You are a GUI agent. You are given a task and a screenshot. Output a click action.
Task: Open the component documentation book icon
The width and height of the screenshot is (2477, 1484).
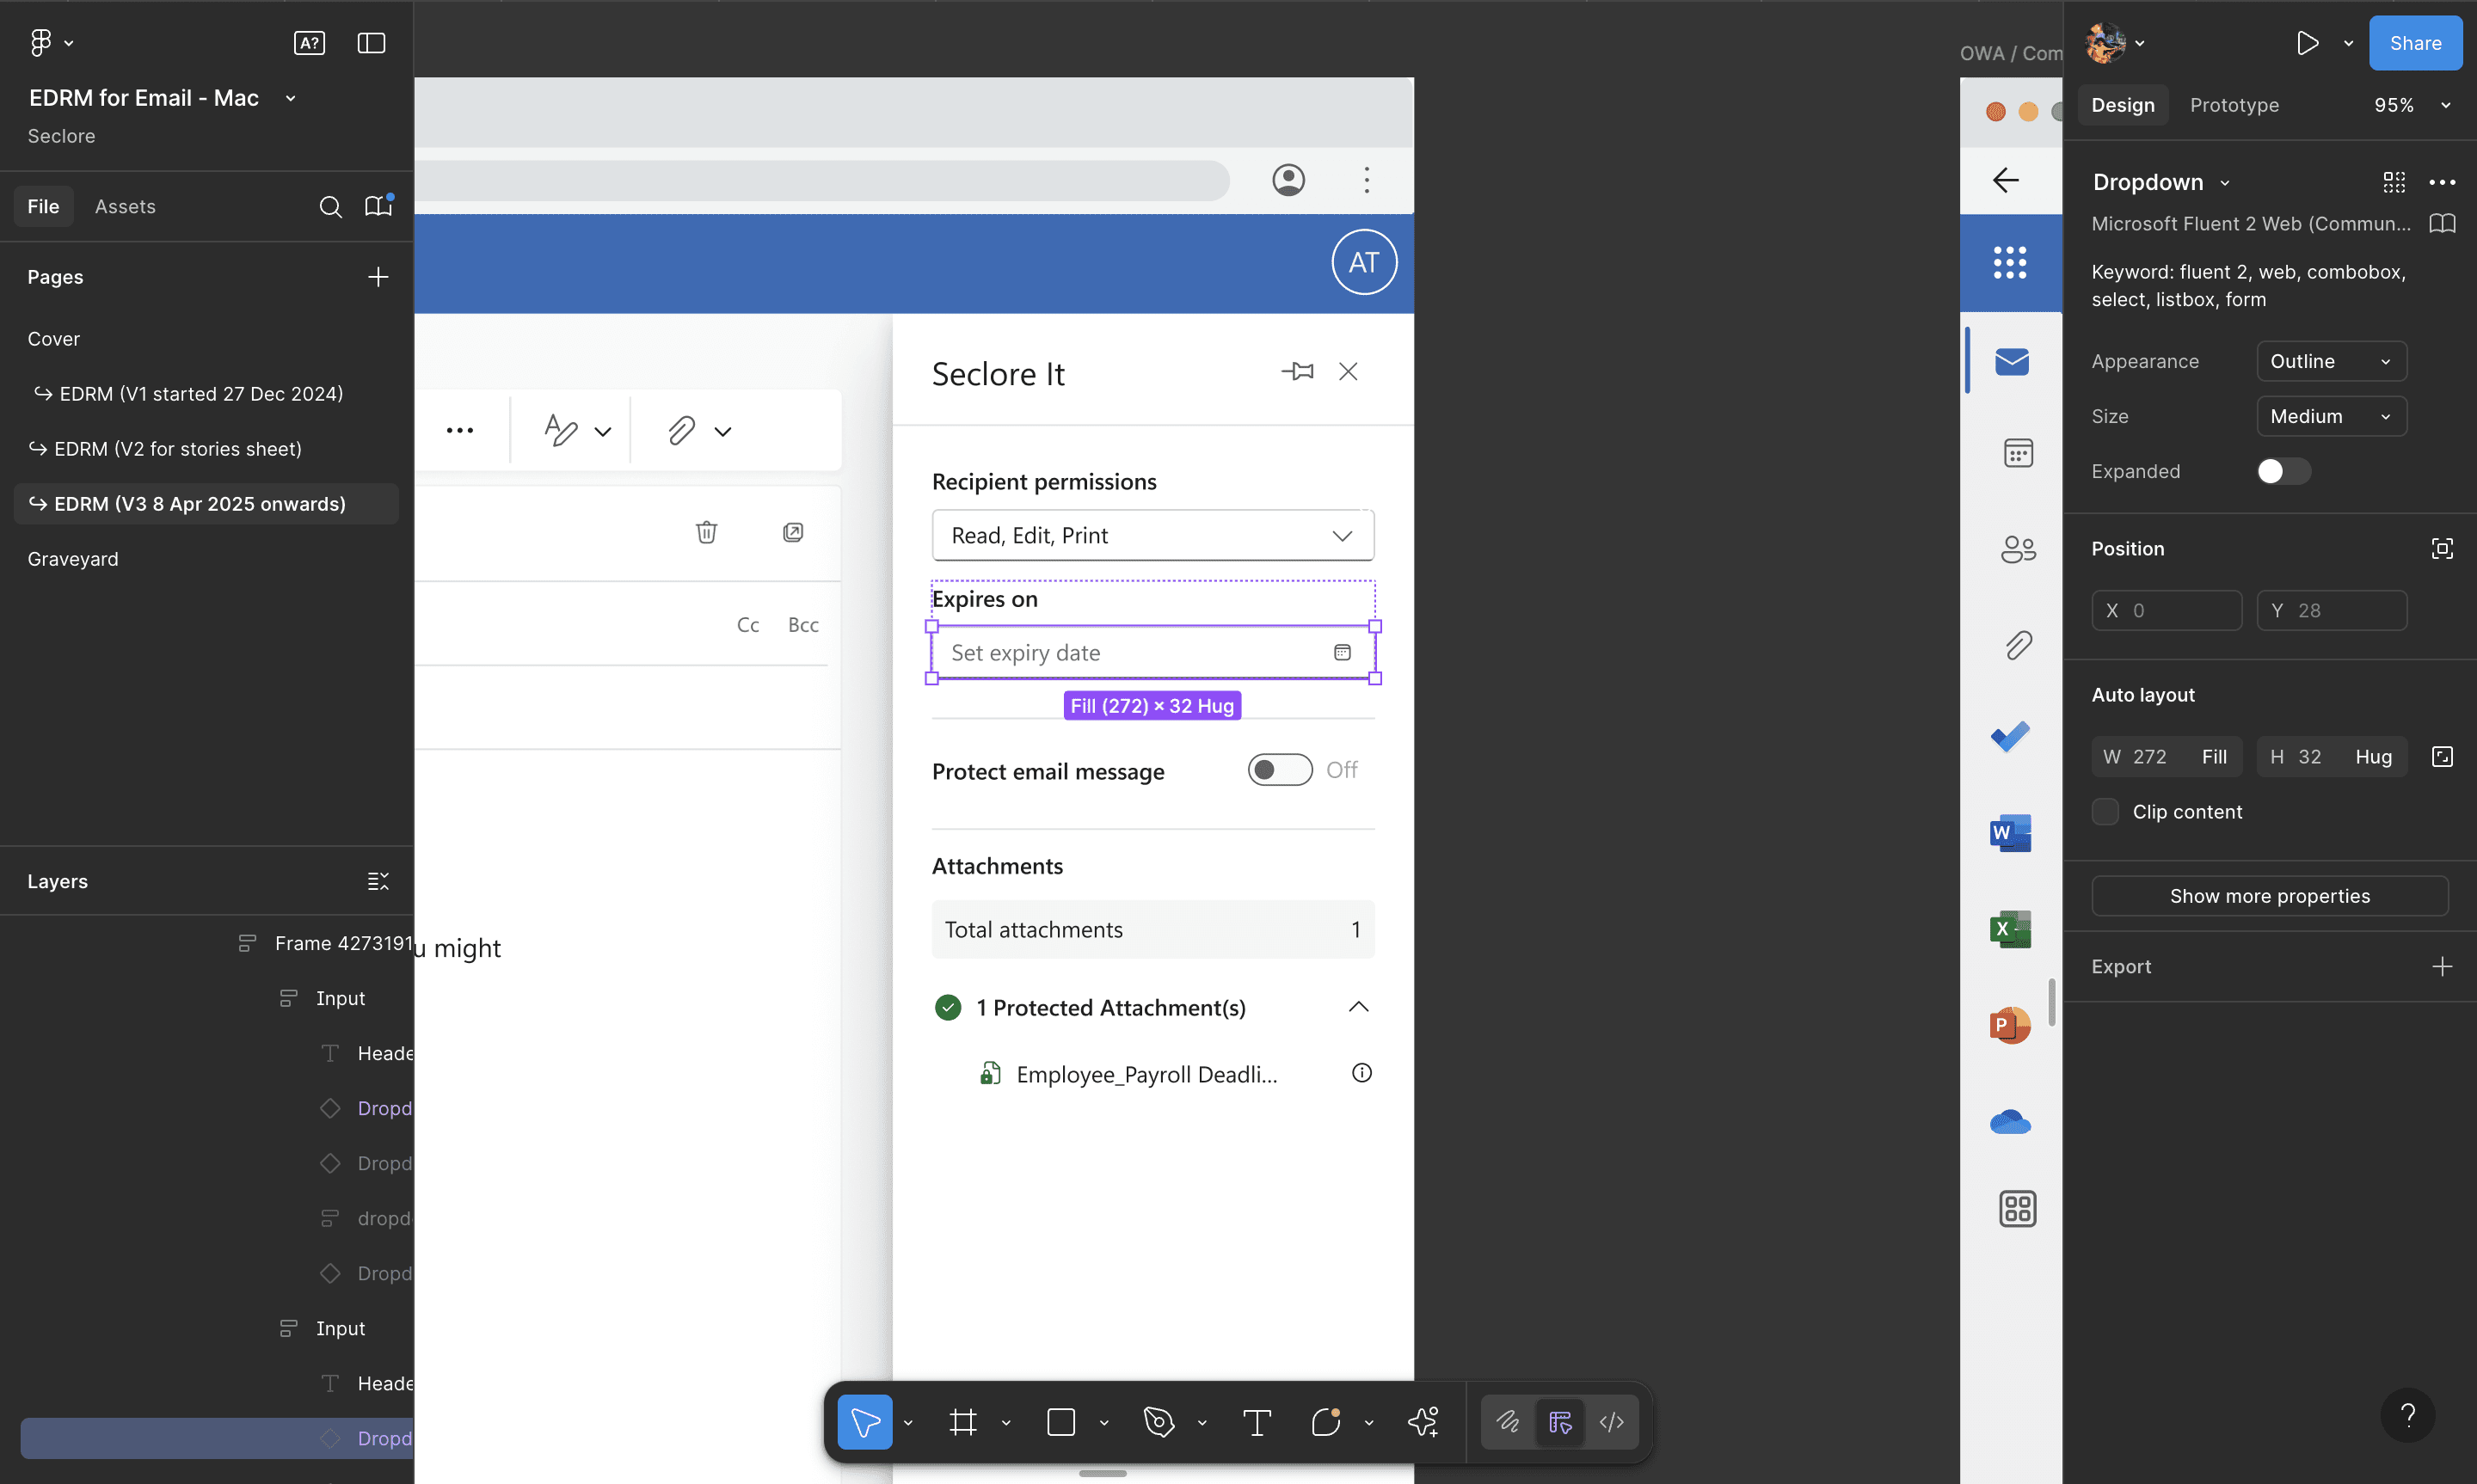(x=2441, y=223)
